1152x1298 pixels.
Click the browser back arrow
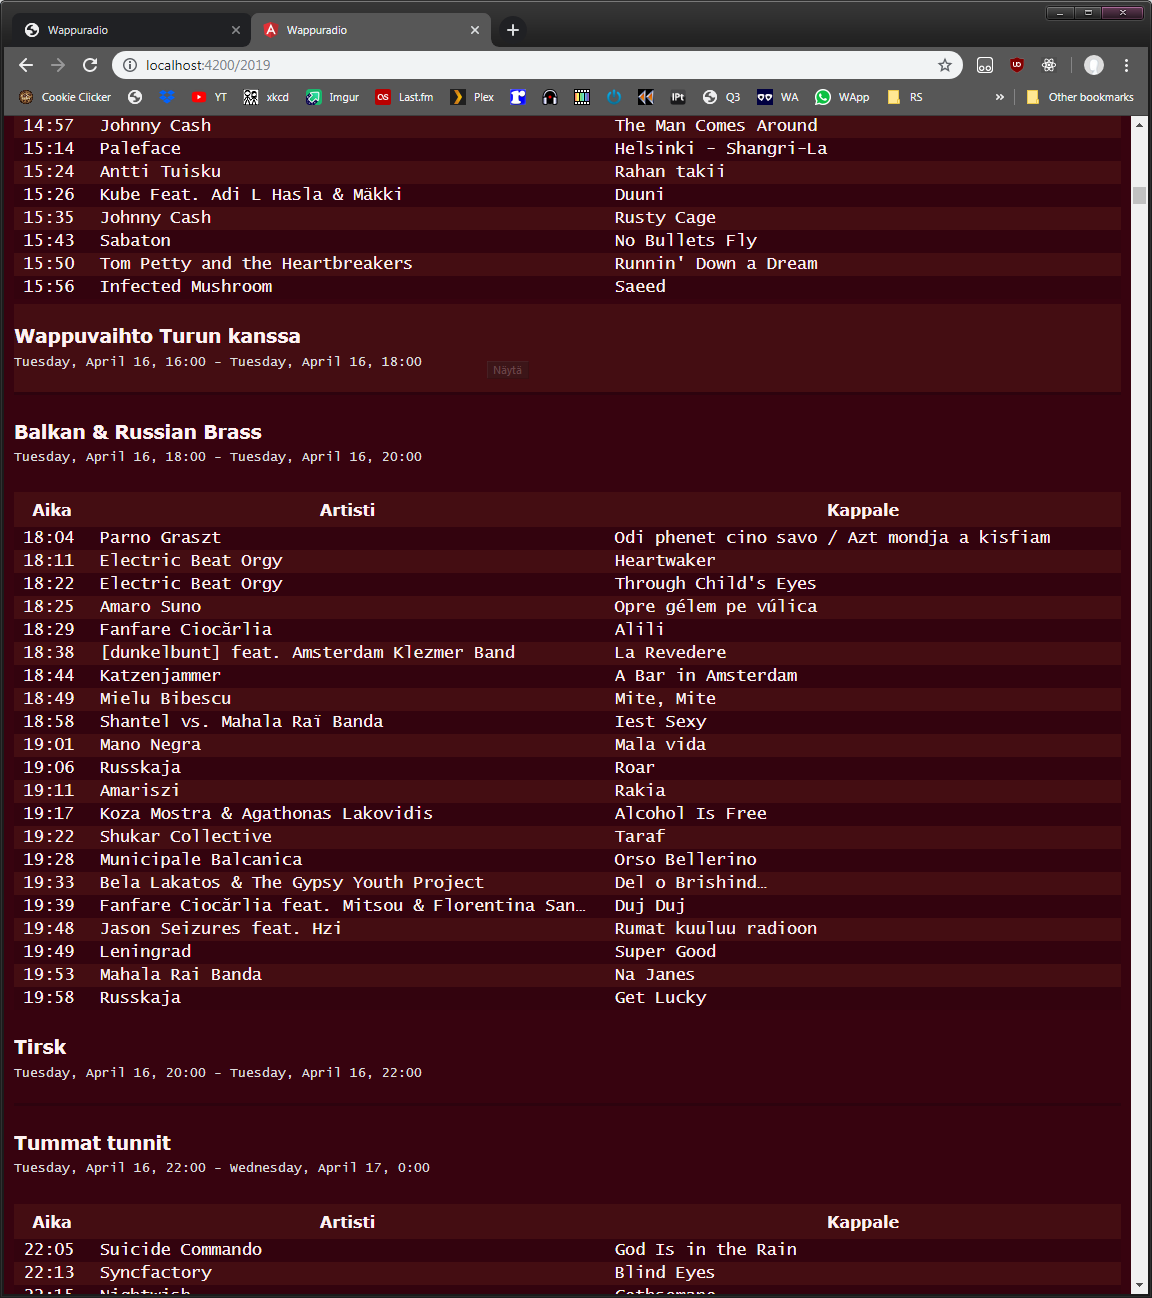tap(26, 65)
